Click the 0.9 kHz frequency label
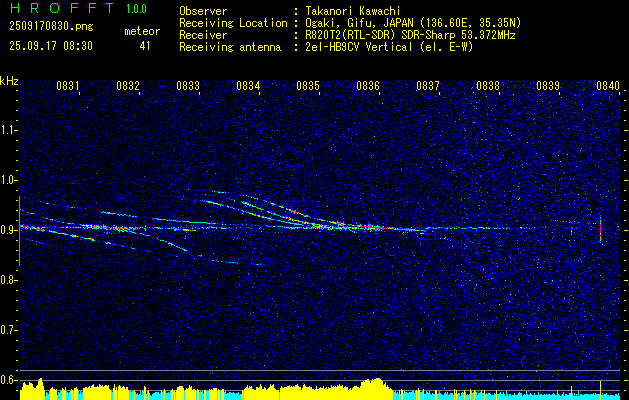The image size is (629, 400). coord(8,230)
